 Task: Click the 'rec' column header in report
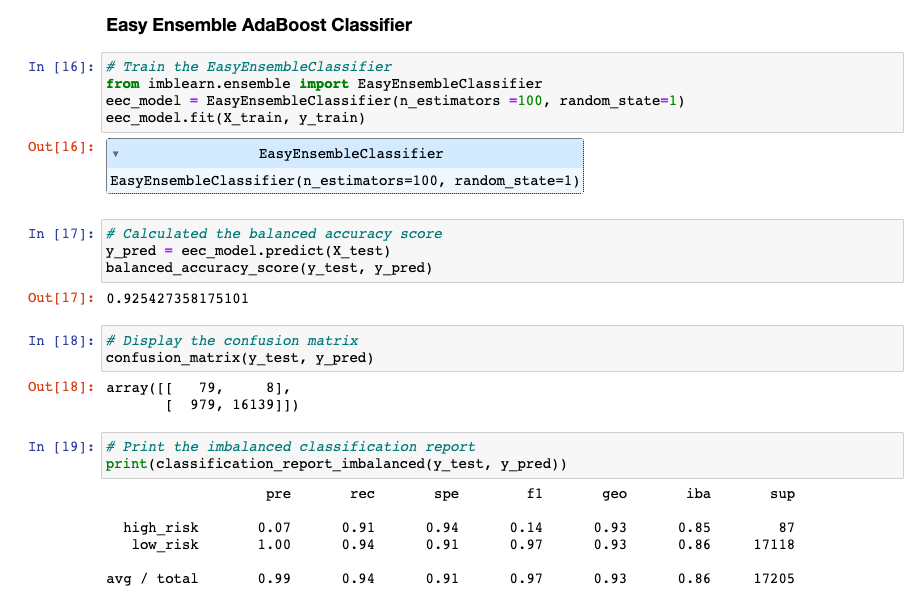tap(362, 495)
